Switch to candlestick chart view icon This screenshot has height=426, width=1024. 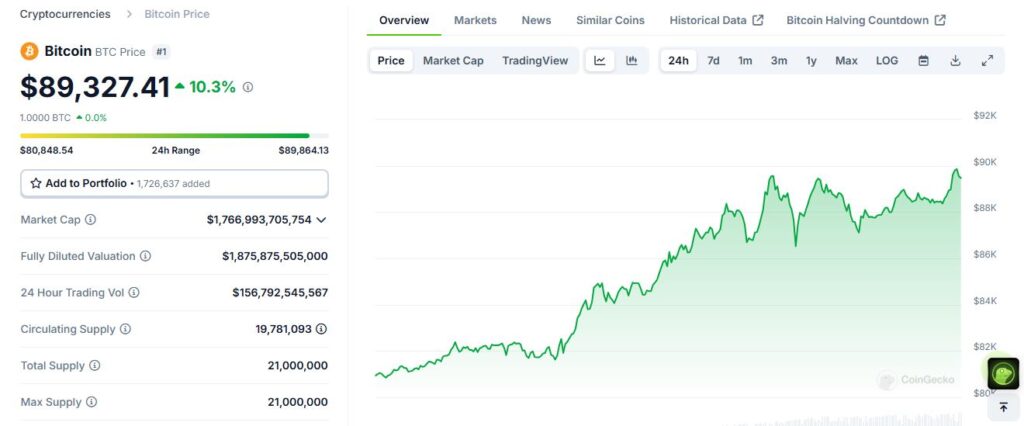click(632, 61)
